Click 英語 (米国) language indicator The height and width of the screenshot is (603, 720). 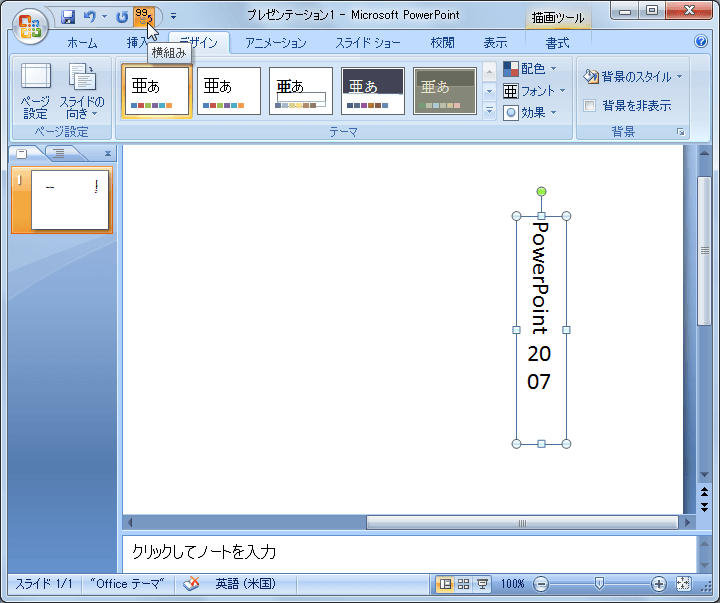[246, 584]
